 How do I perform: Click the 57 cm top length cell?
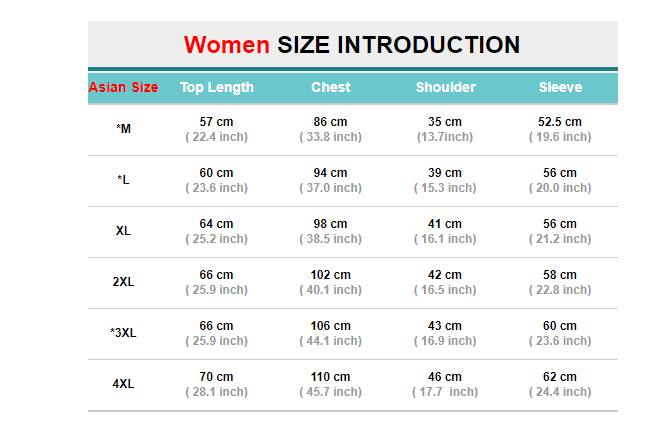tap(217, 122)
